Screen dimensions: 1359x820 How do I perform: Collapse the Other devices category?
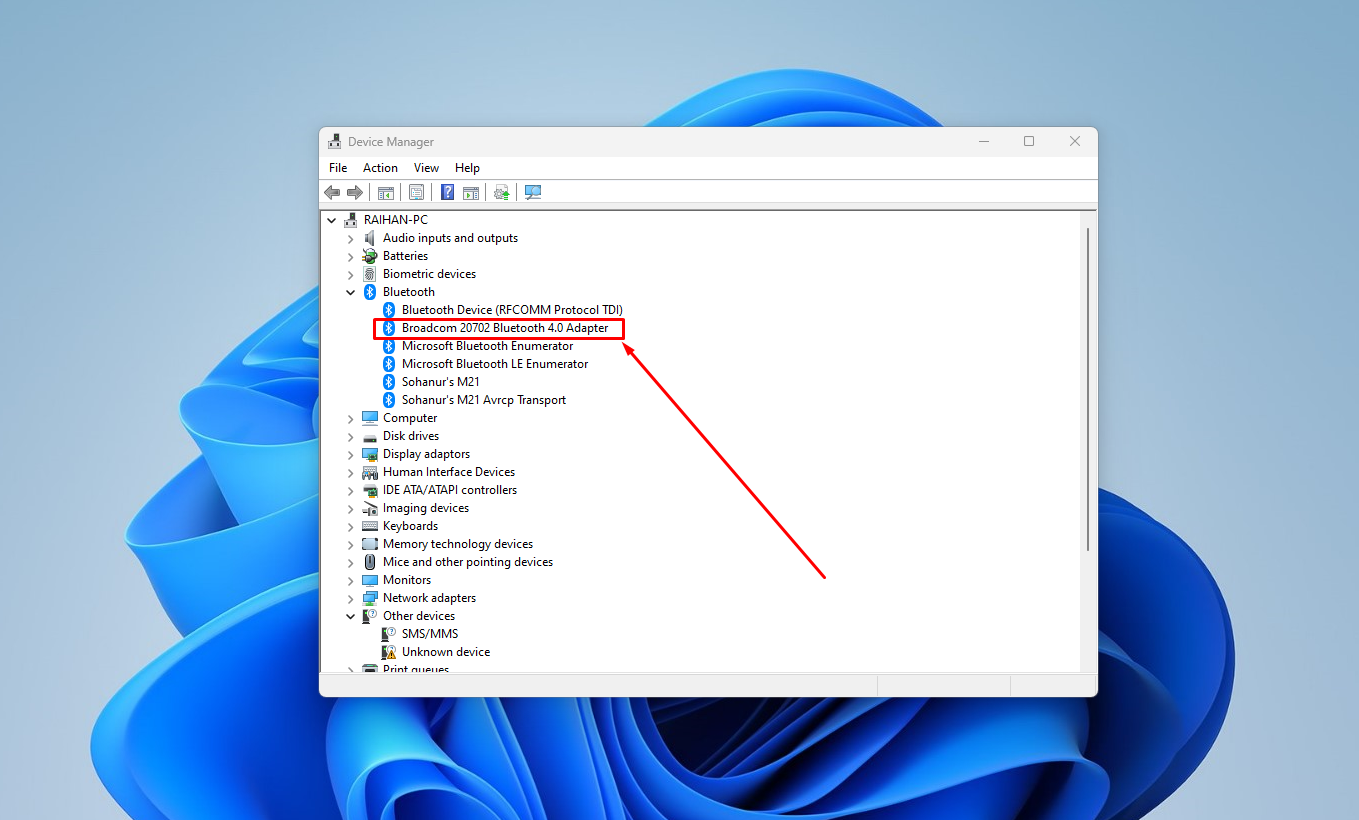point(350,616)
